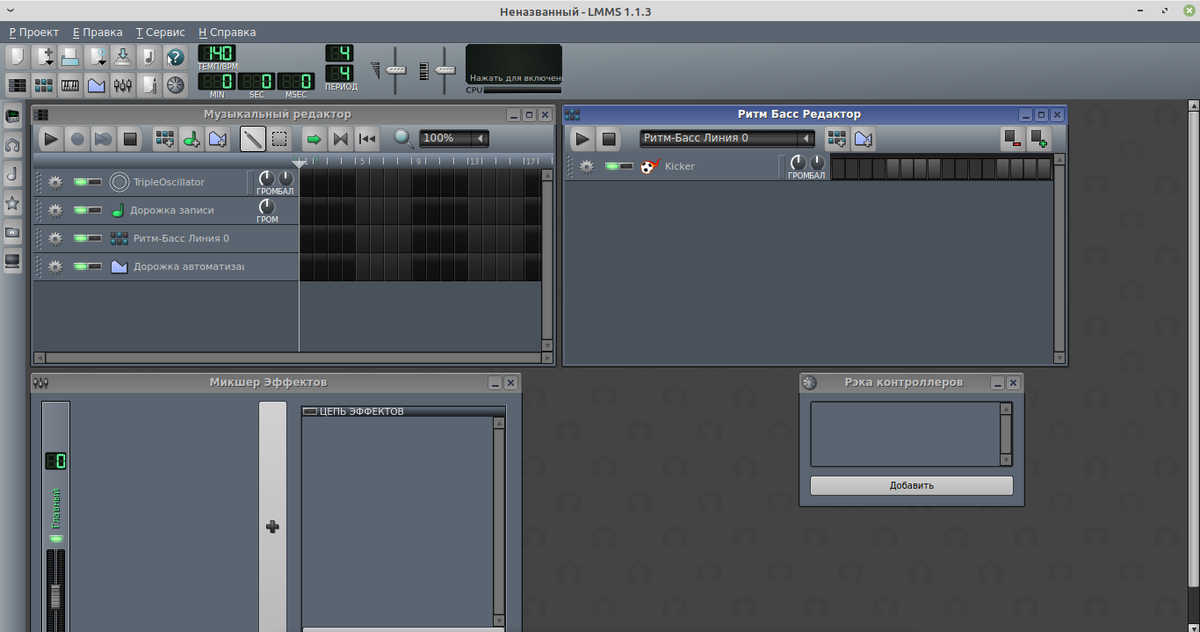
Task: Enable the effects chain checkbox
Action: (309, 411)
